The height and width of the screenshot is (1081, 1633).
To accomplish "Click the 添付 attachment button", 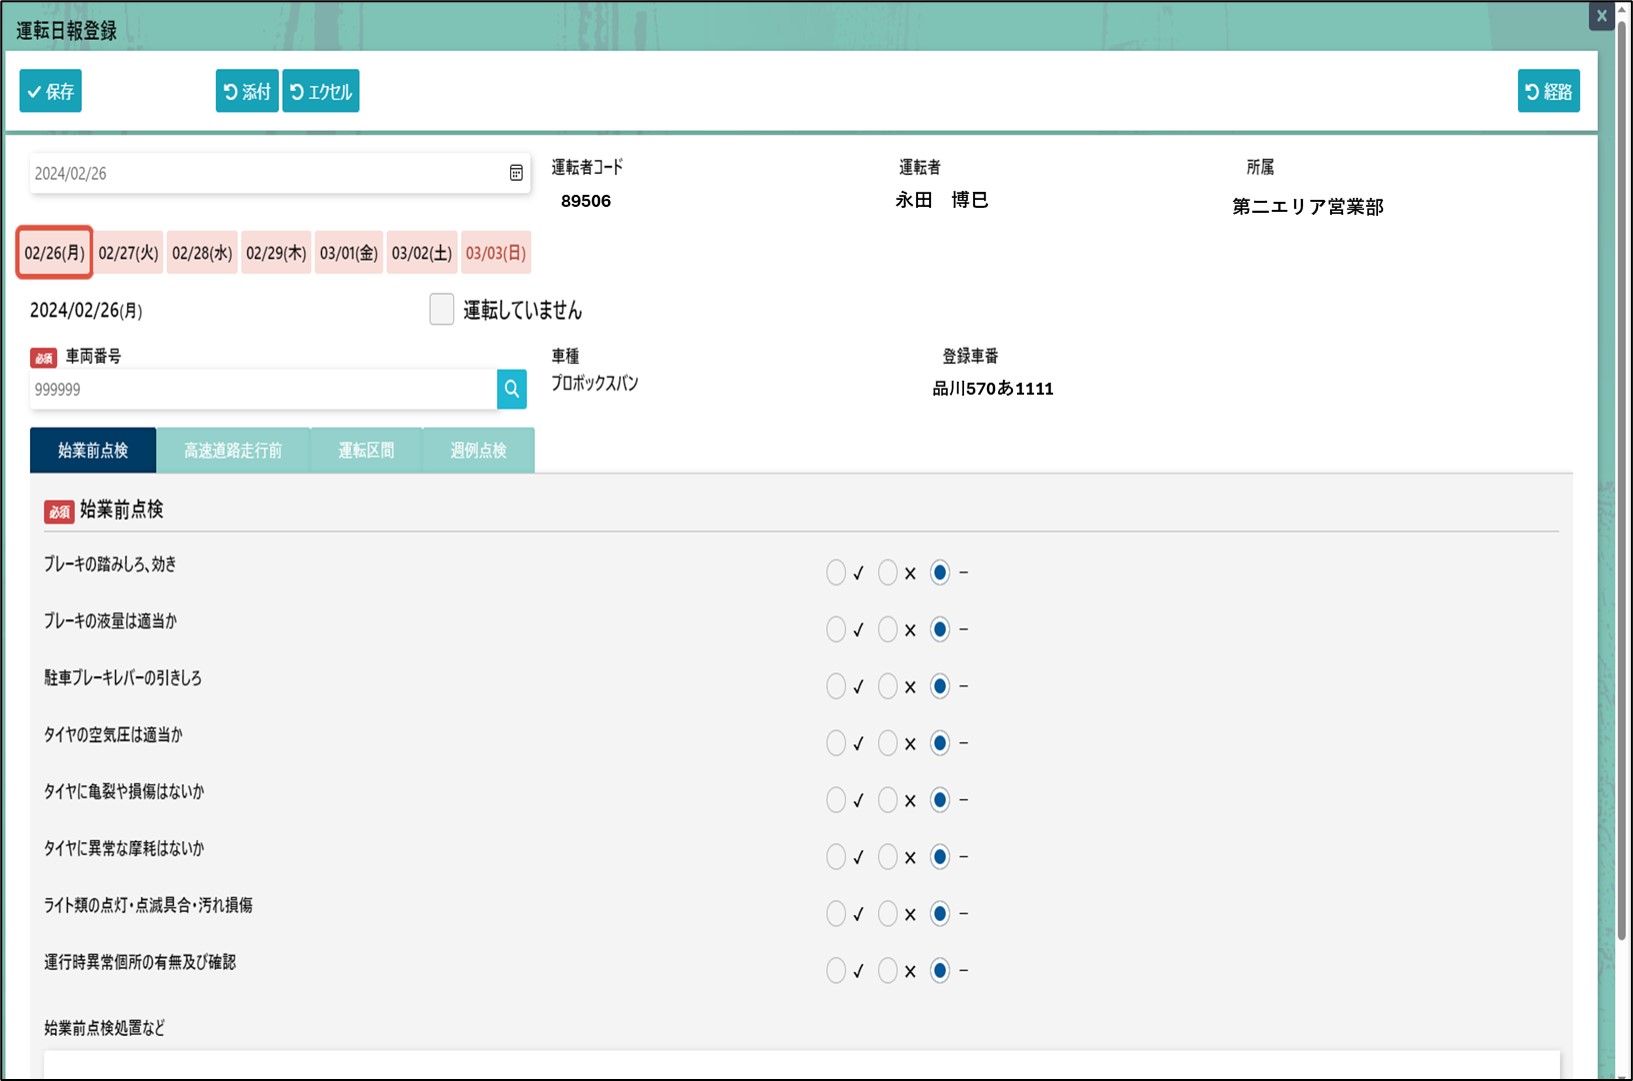I will coord(247,91).
